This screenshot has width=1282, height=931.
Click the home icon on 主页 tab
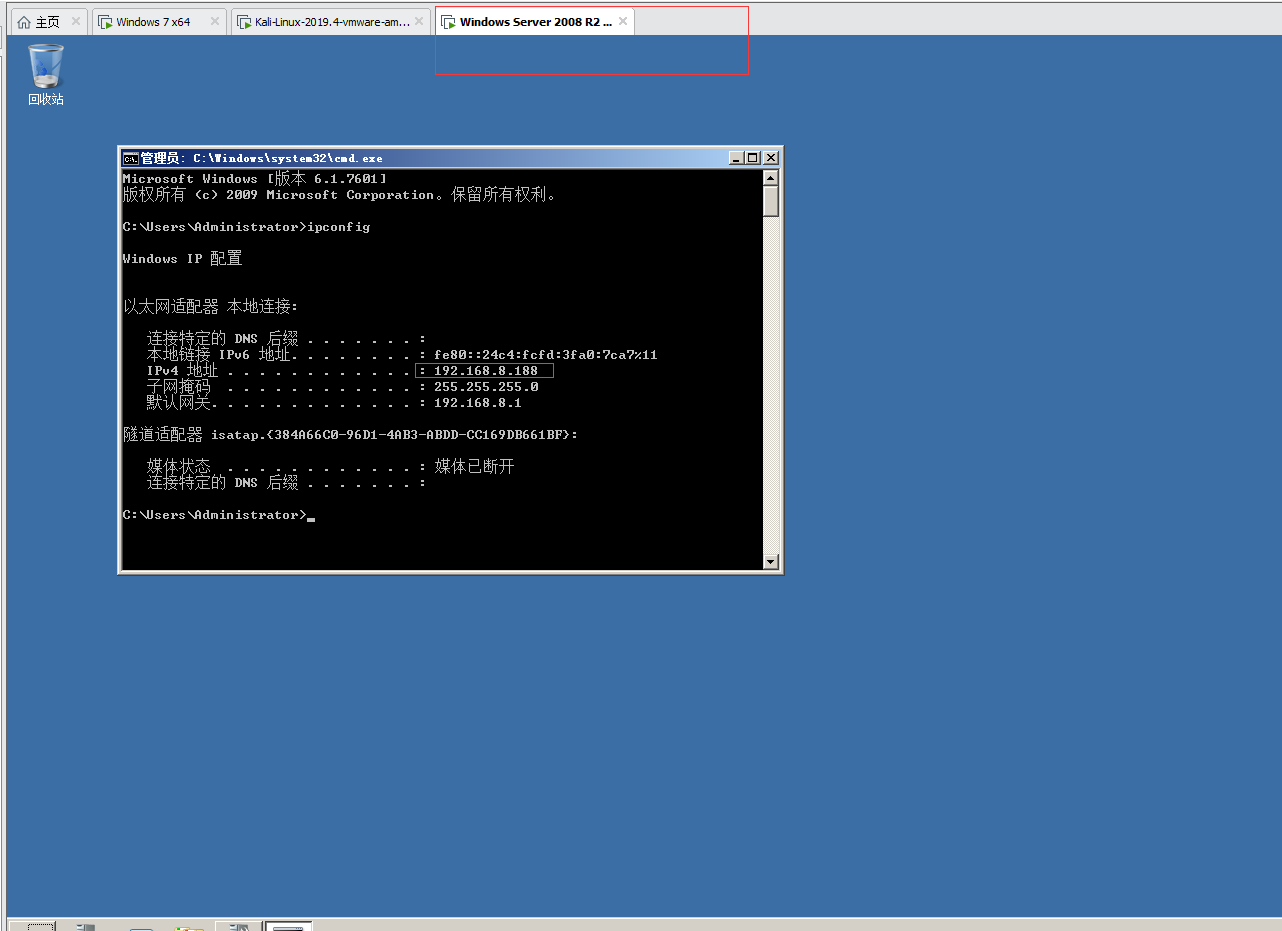tap(24, 22)
